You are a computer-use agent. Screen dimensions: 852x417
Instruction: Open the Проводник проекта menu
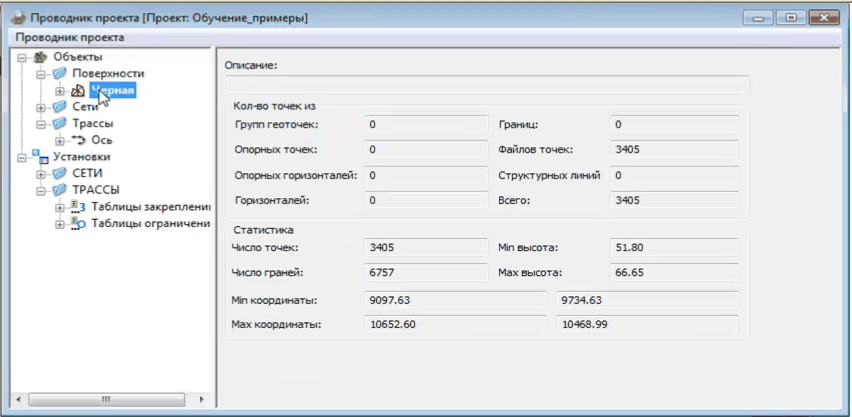[70, 37]
